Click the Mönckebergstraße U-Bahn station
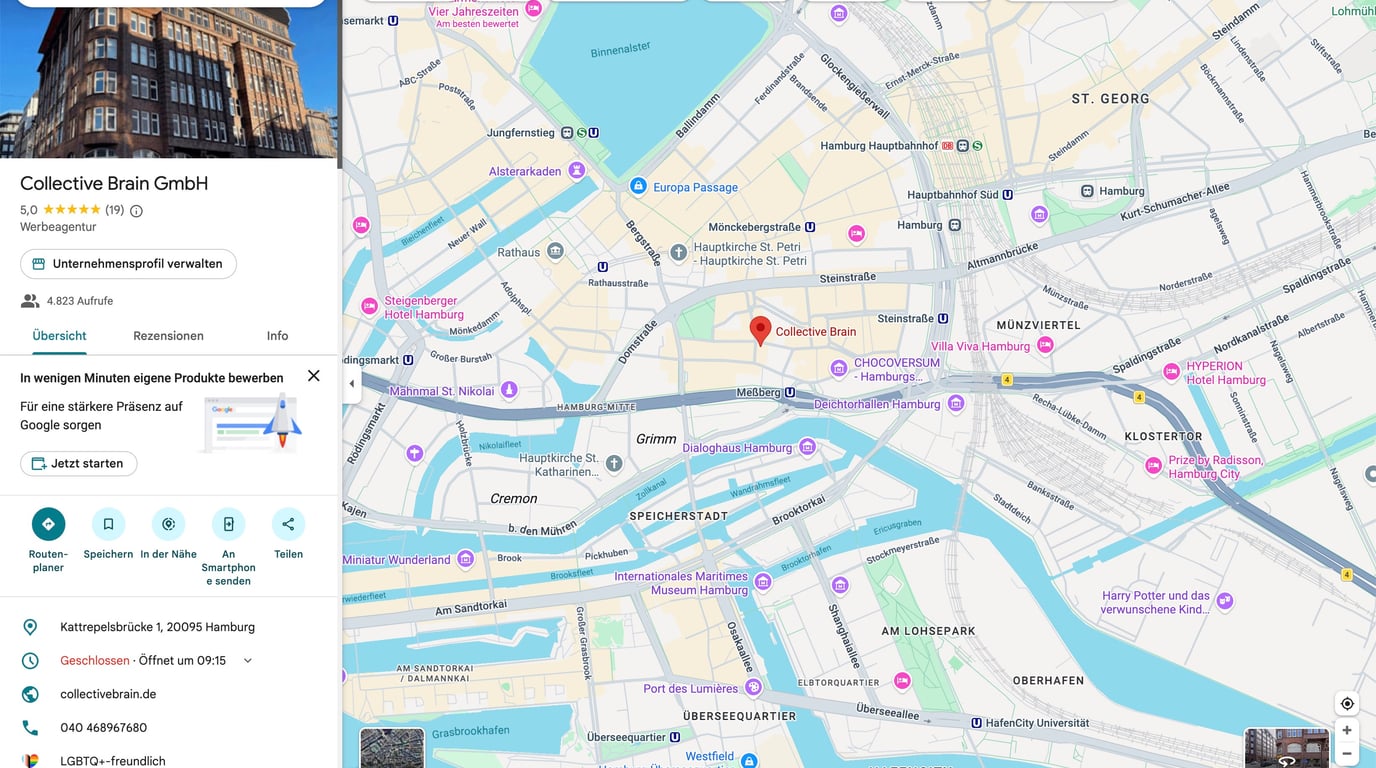This screenshot has width=1376, height=768. click(x=762, y=228)
